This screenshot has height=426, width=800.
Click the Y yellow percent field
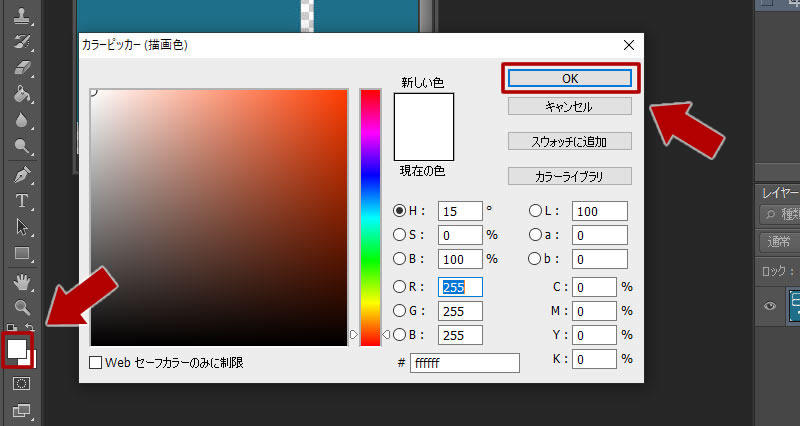594,335
